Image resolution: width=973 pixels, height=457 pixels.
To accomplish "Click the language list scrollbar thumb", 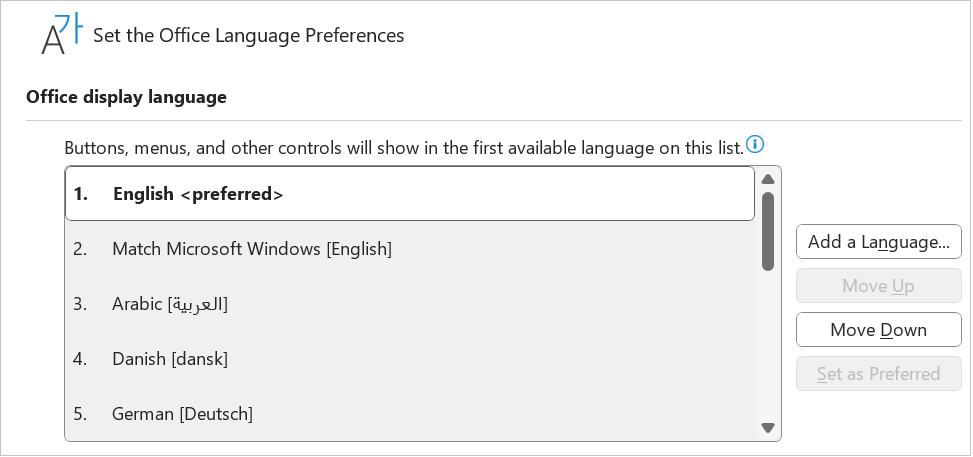I will click(768, 231).
